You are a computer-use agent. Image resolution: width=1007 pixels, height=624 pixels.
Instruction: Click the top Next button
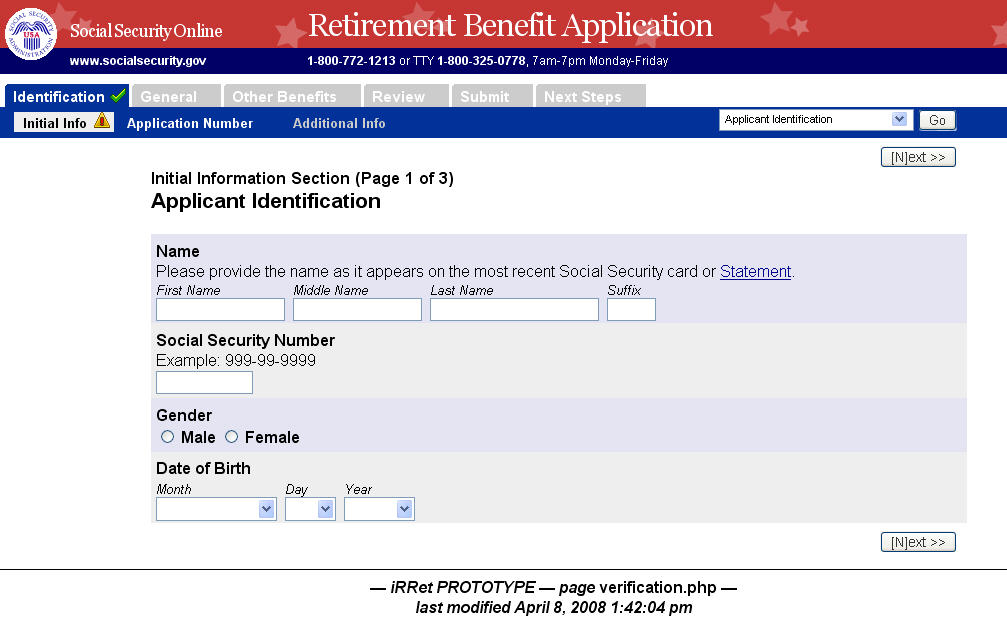click(918, 157)
